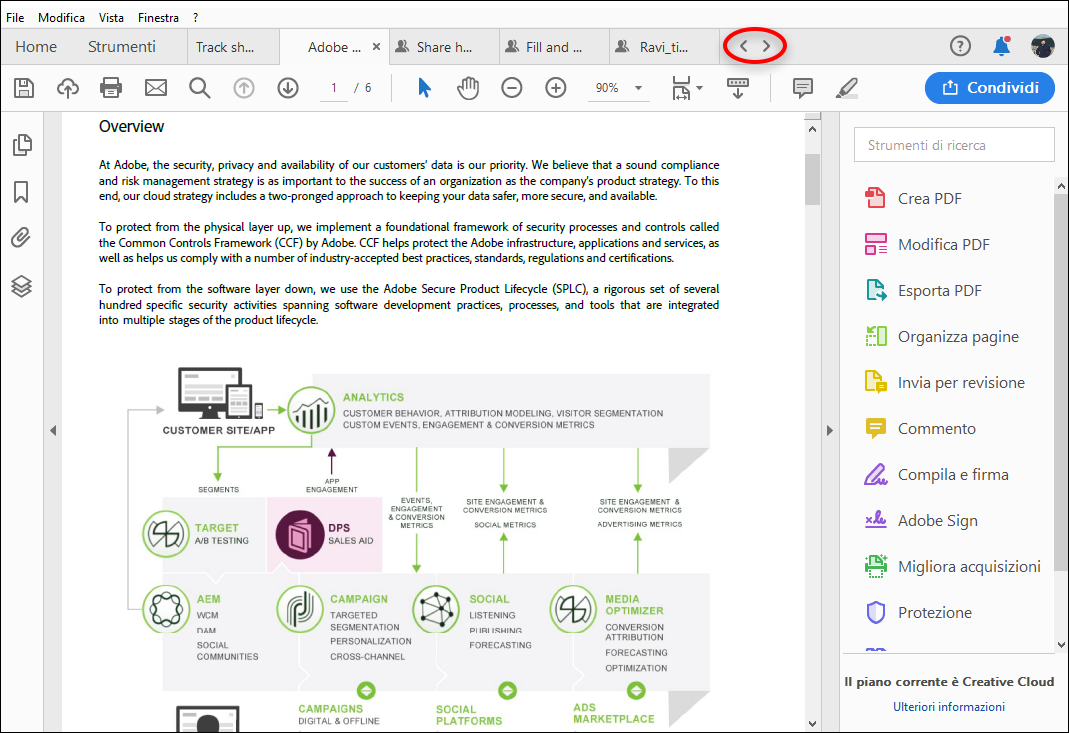Click the fit page width icon
This screenshot has height=733, width=1069.
point(681,88)
